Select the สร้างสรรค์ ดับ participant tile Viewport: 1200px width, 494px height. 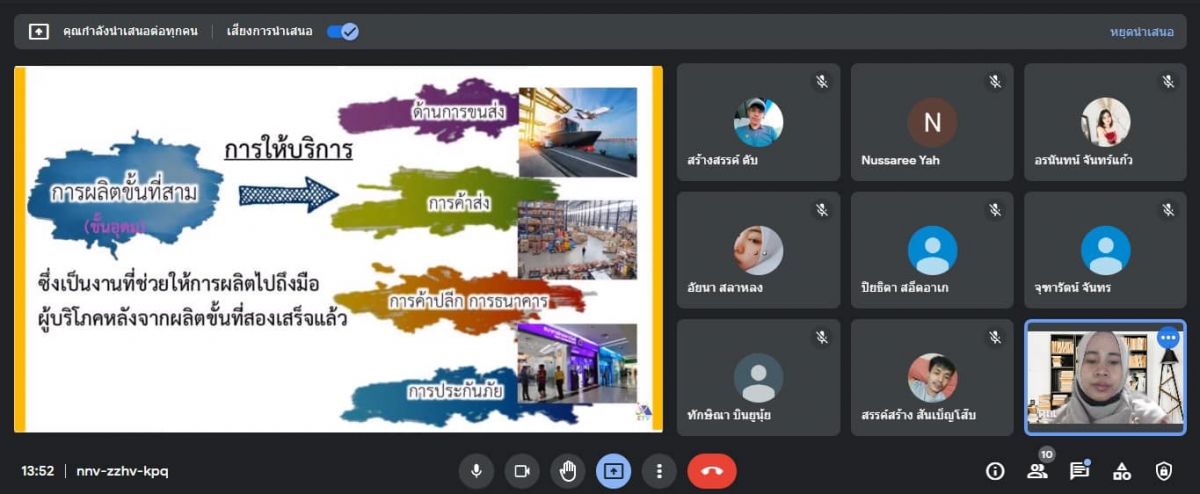tap(758, 122)
